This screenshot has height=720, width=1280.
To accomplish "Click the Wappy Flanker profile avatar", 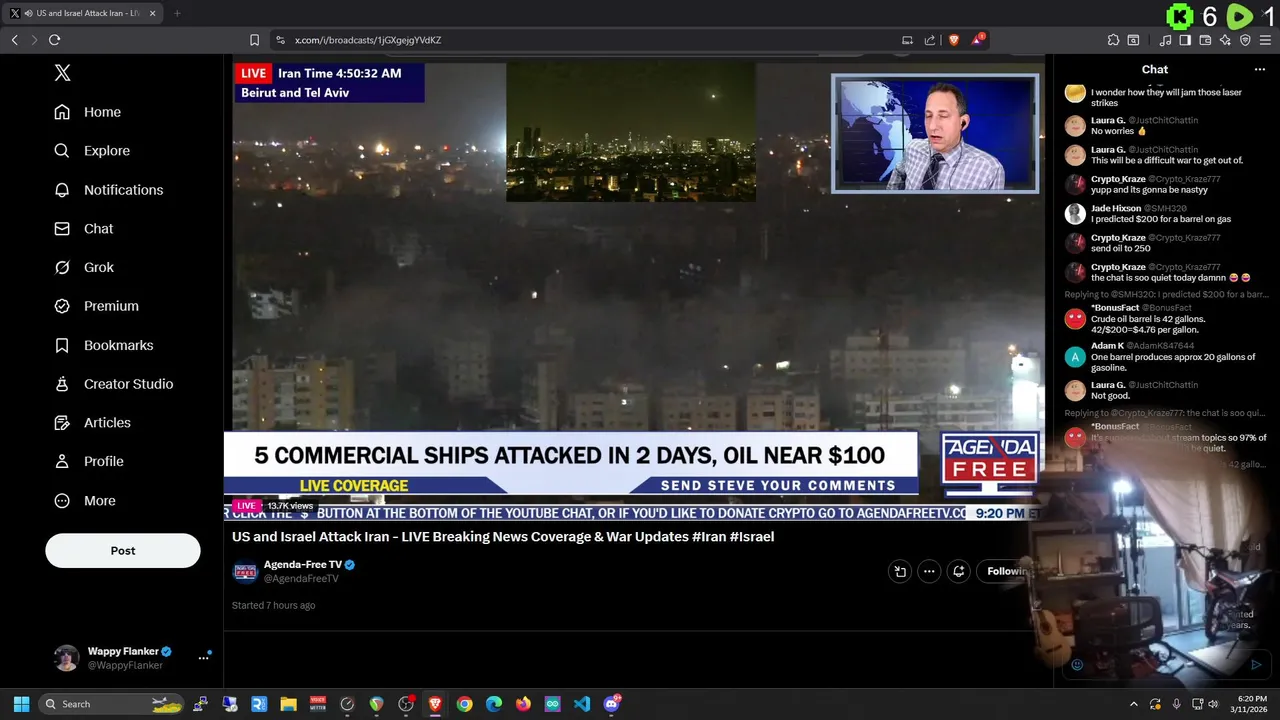I will (x=66, y=658).
